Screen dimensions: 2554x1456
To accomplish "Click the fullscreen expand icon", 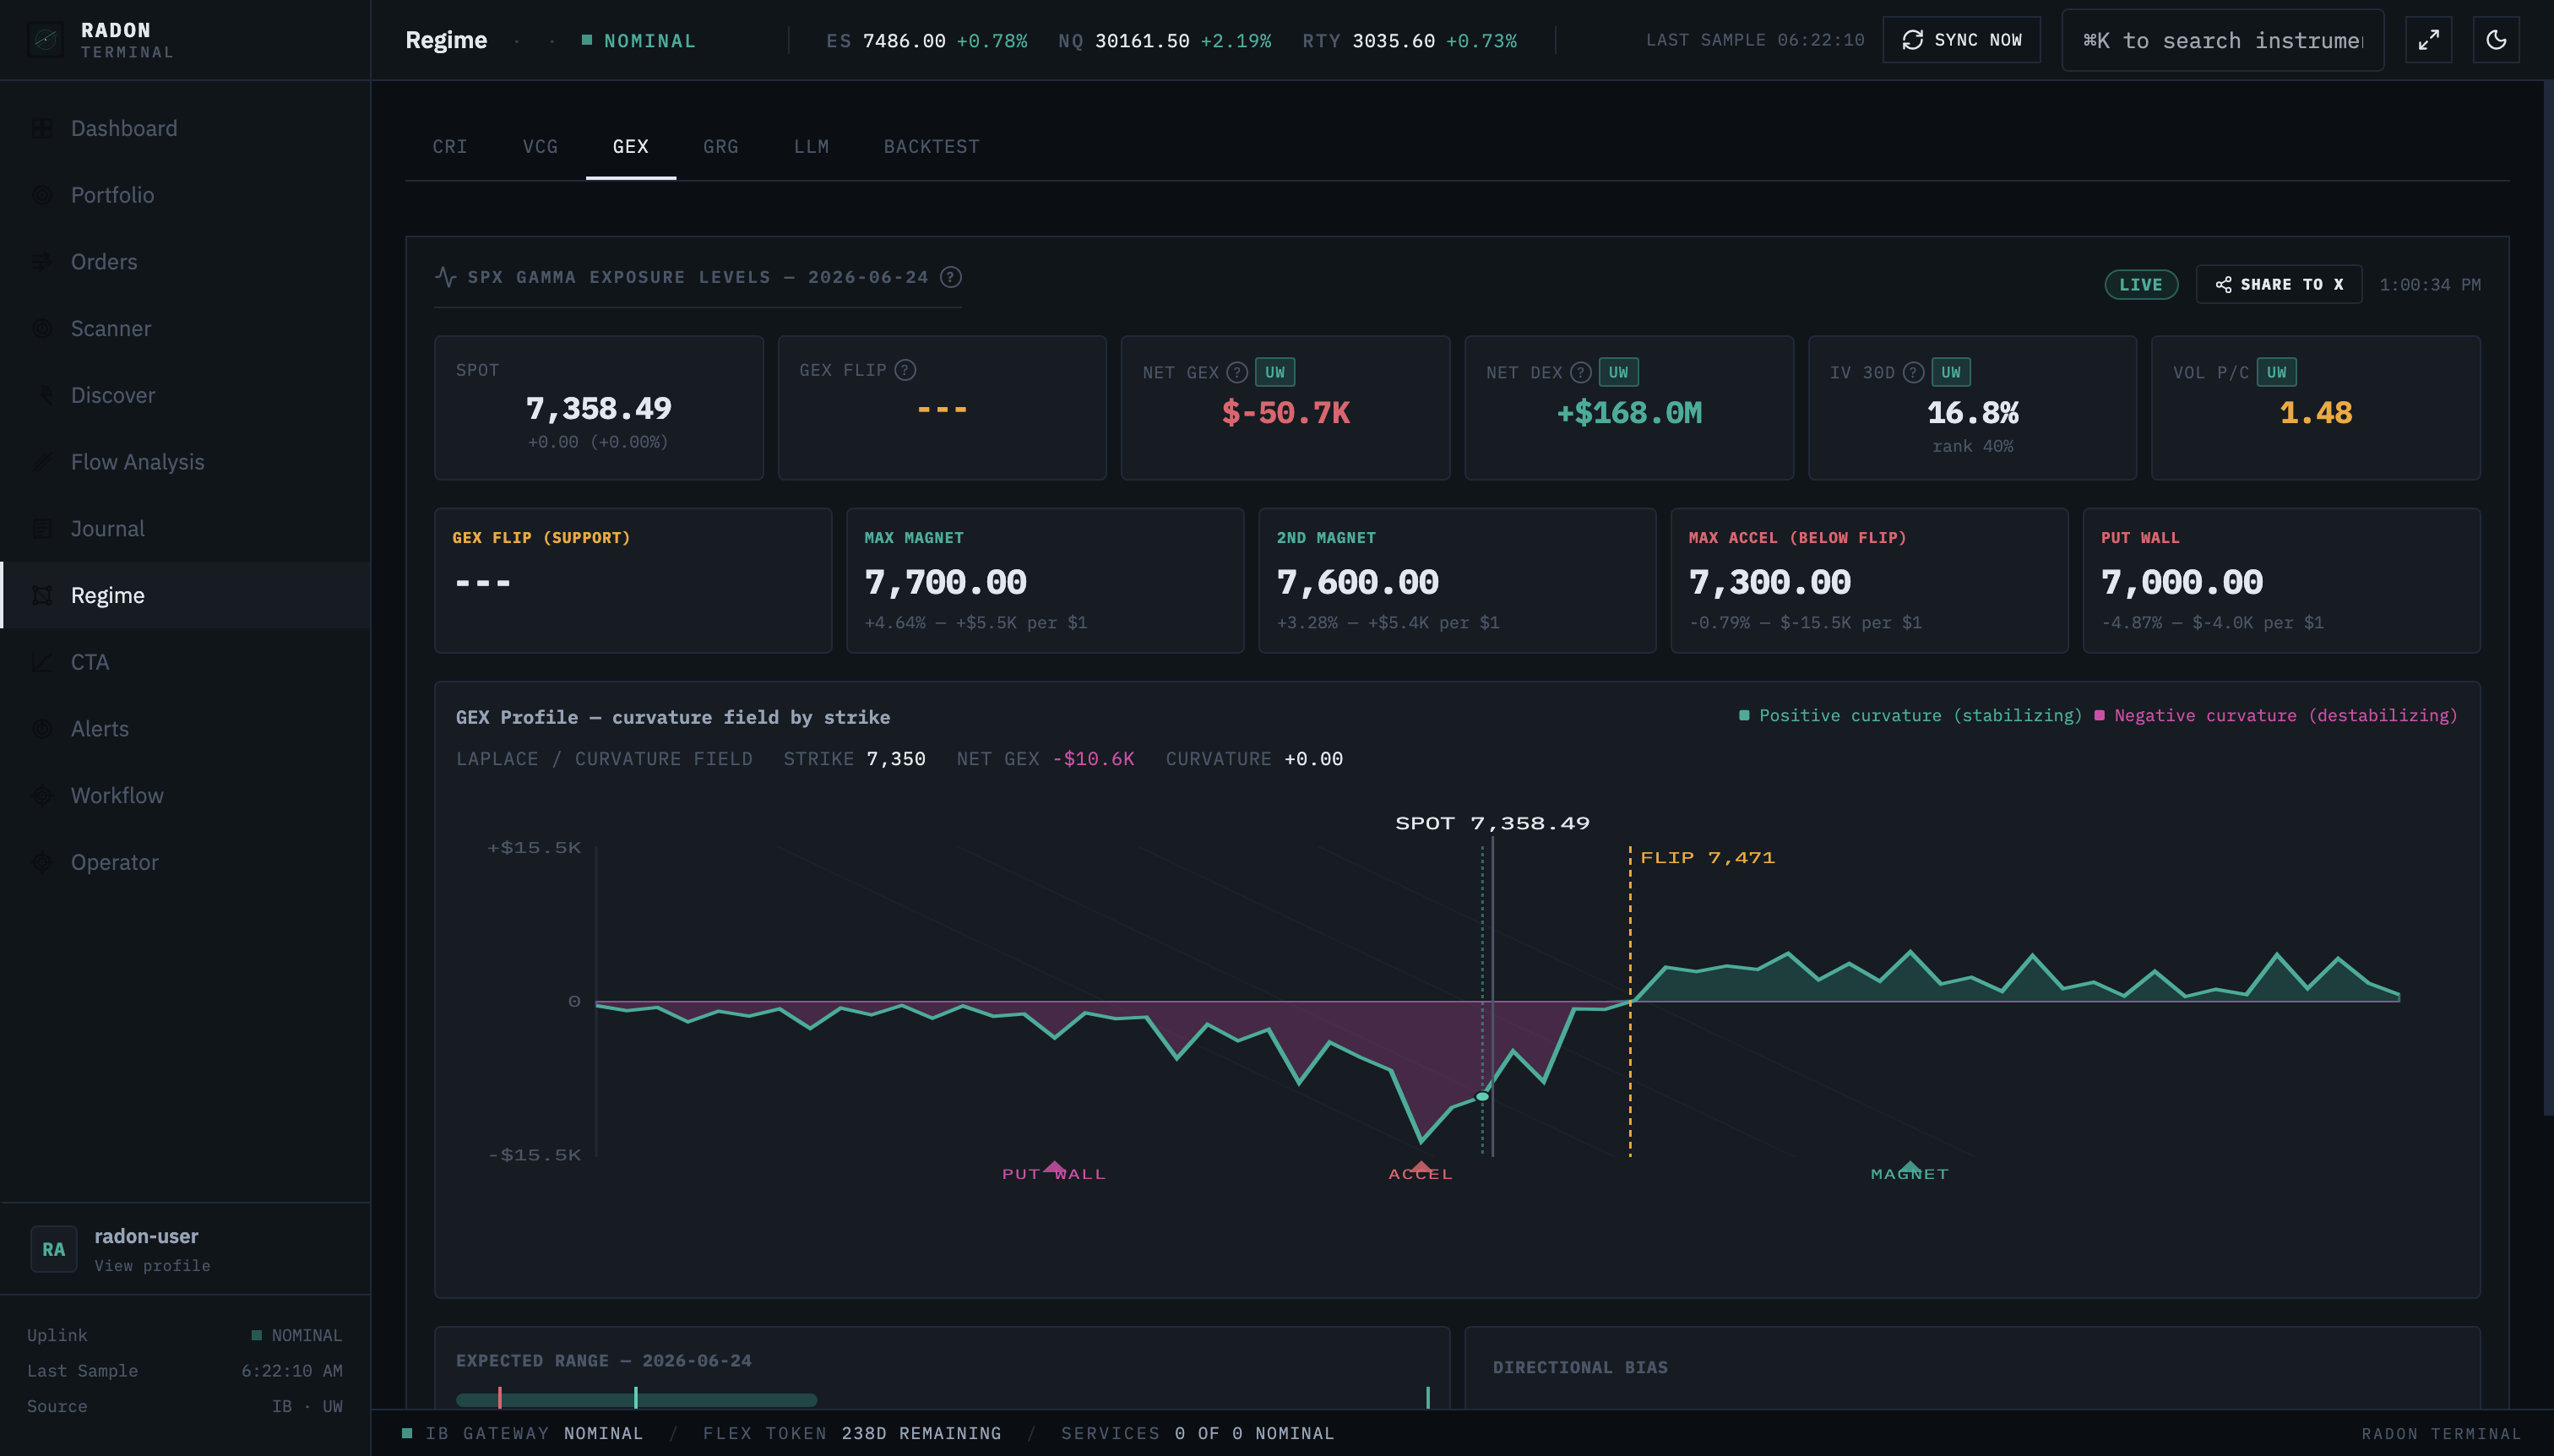I will pyautogui.click(x=2428, y=40).
